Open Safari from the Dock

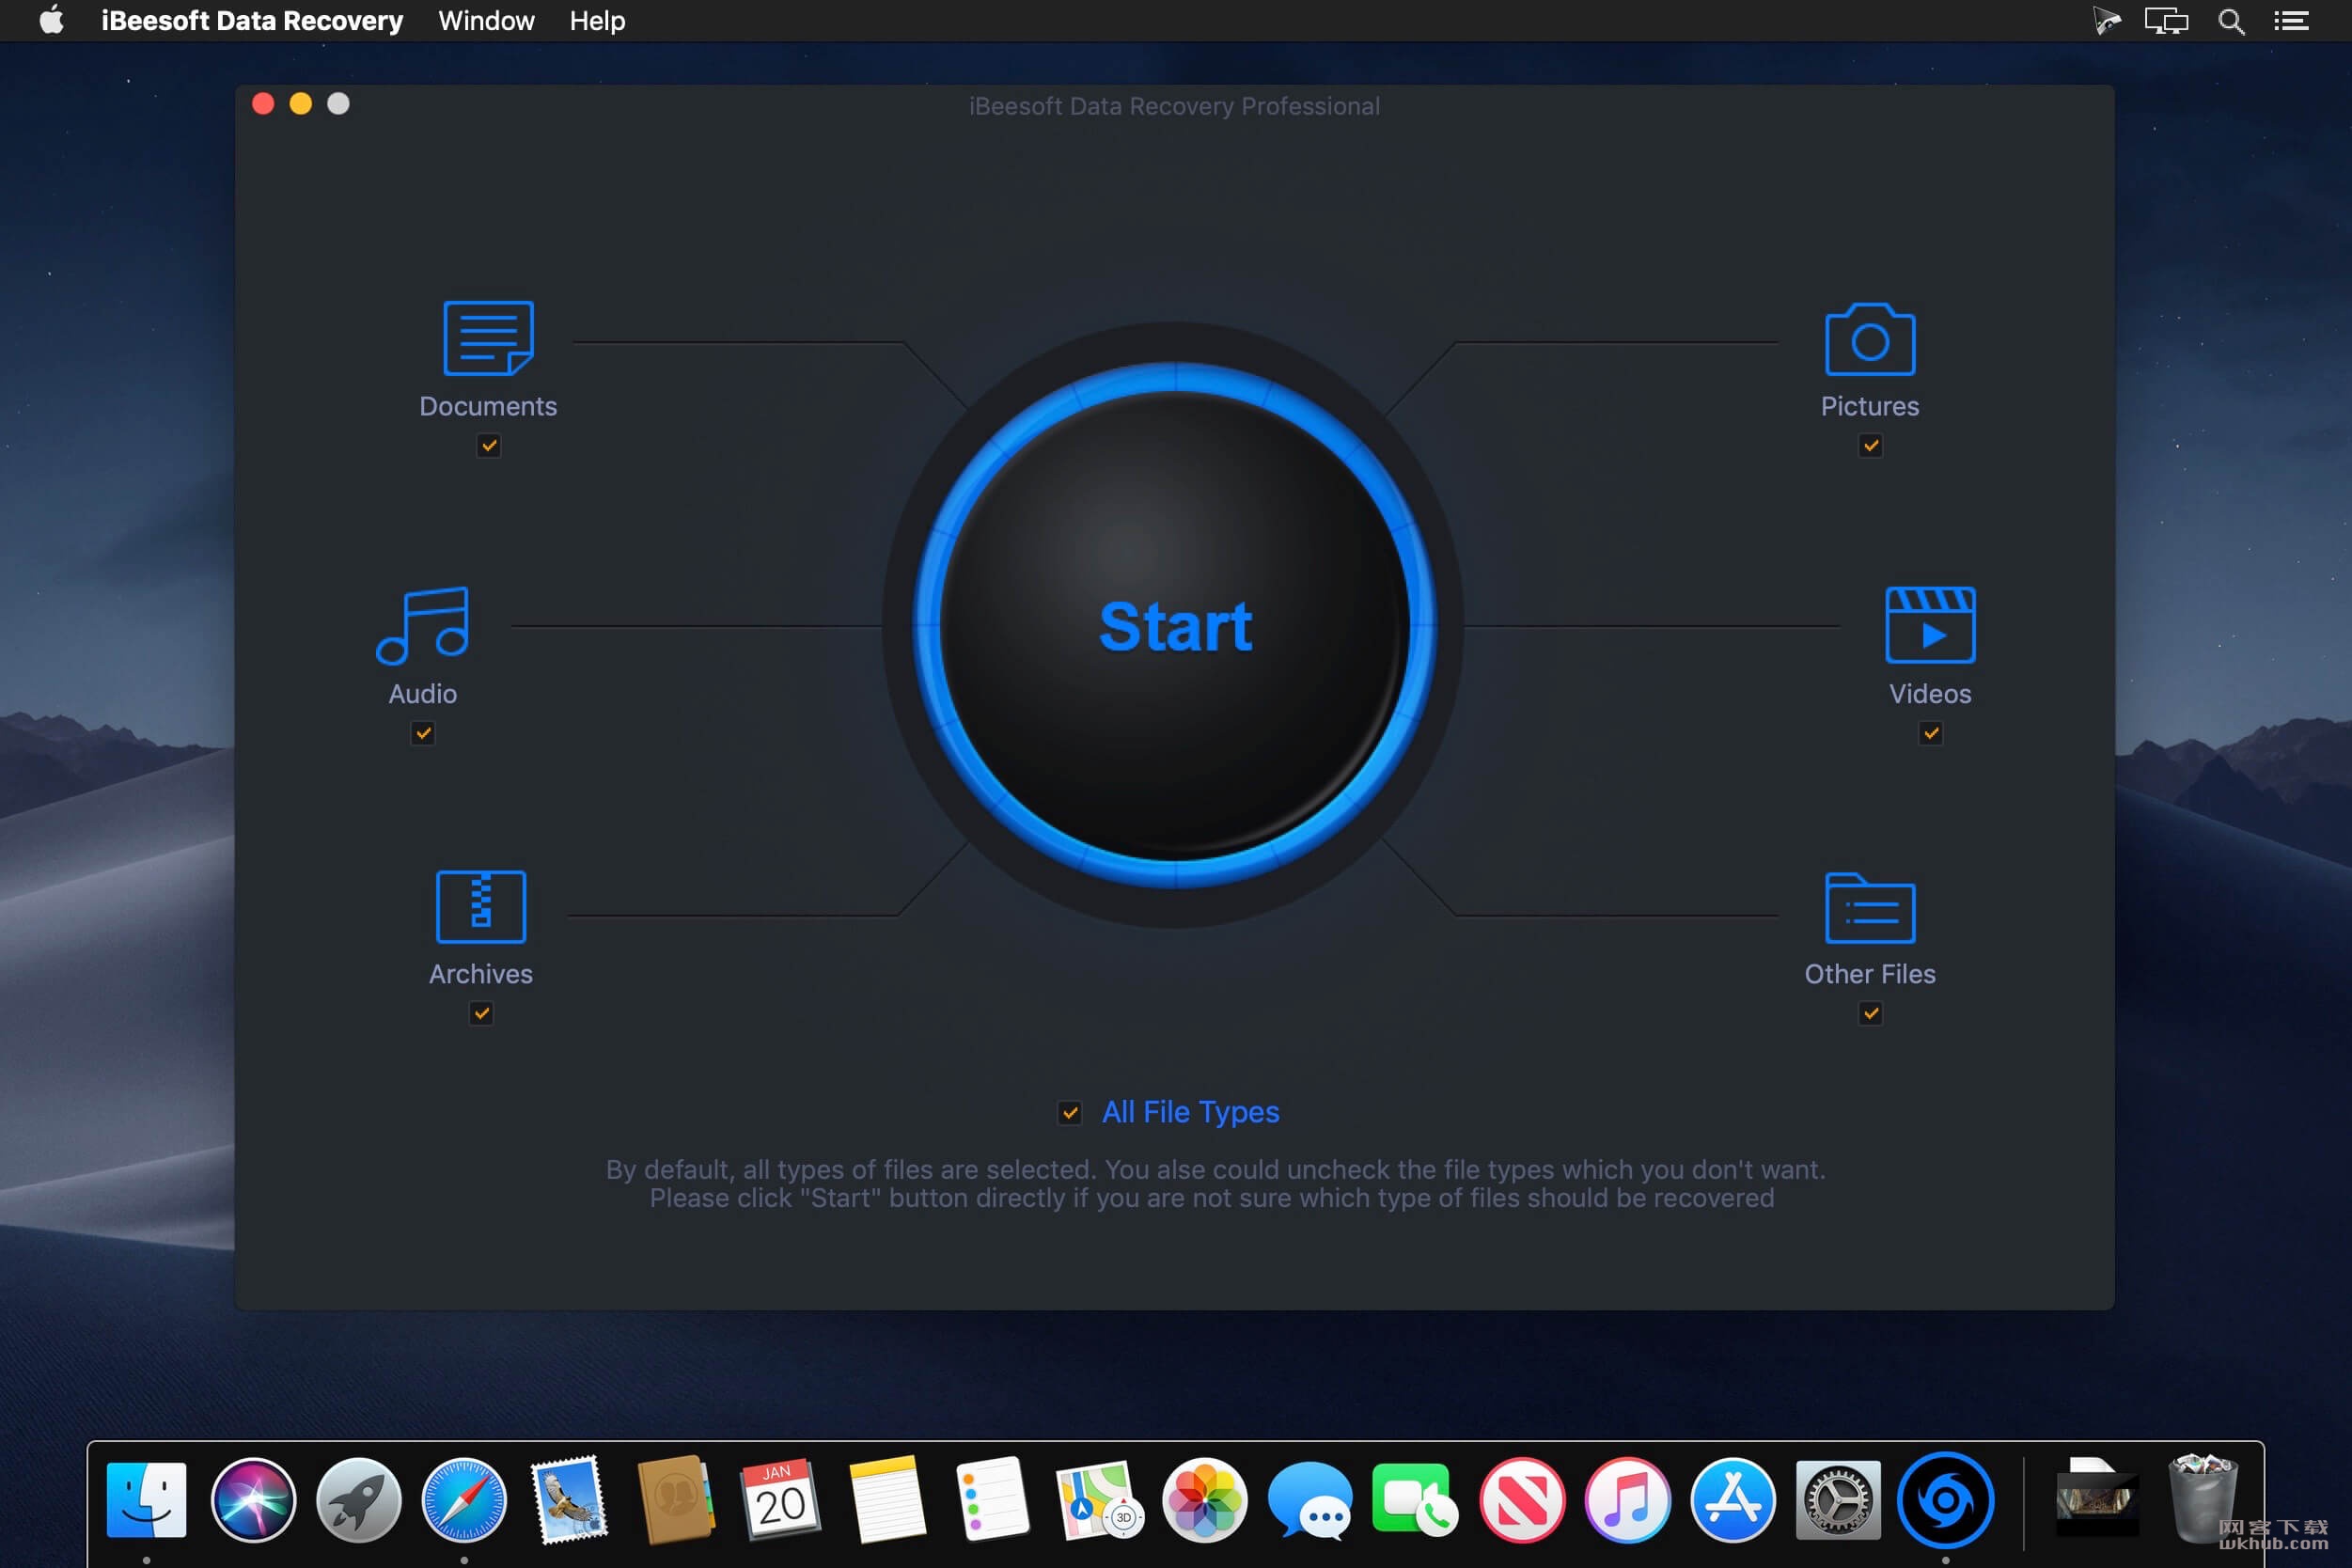coord(464,1500)
